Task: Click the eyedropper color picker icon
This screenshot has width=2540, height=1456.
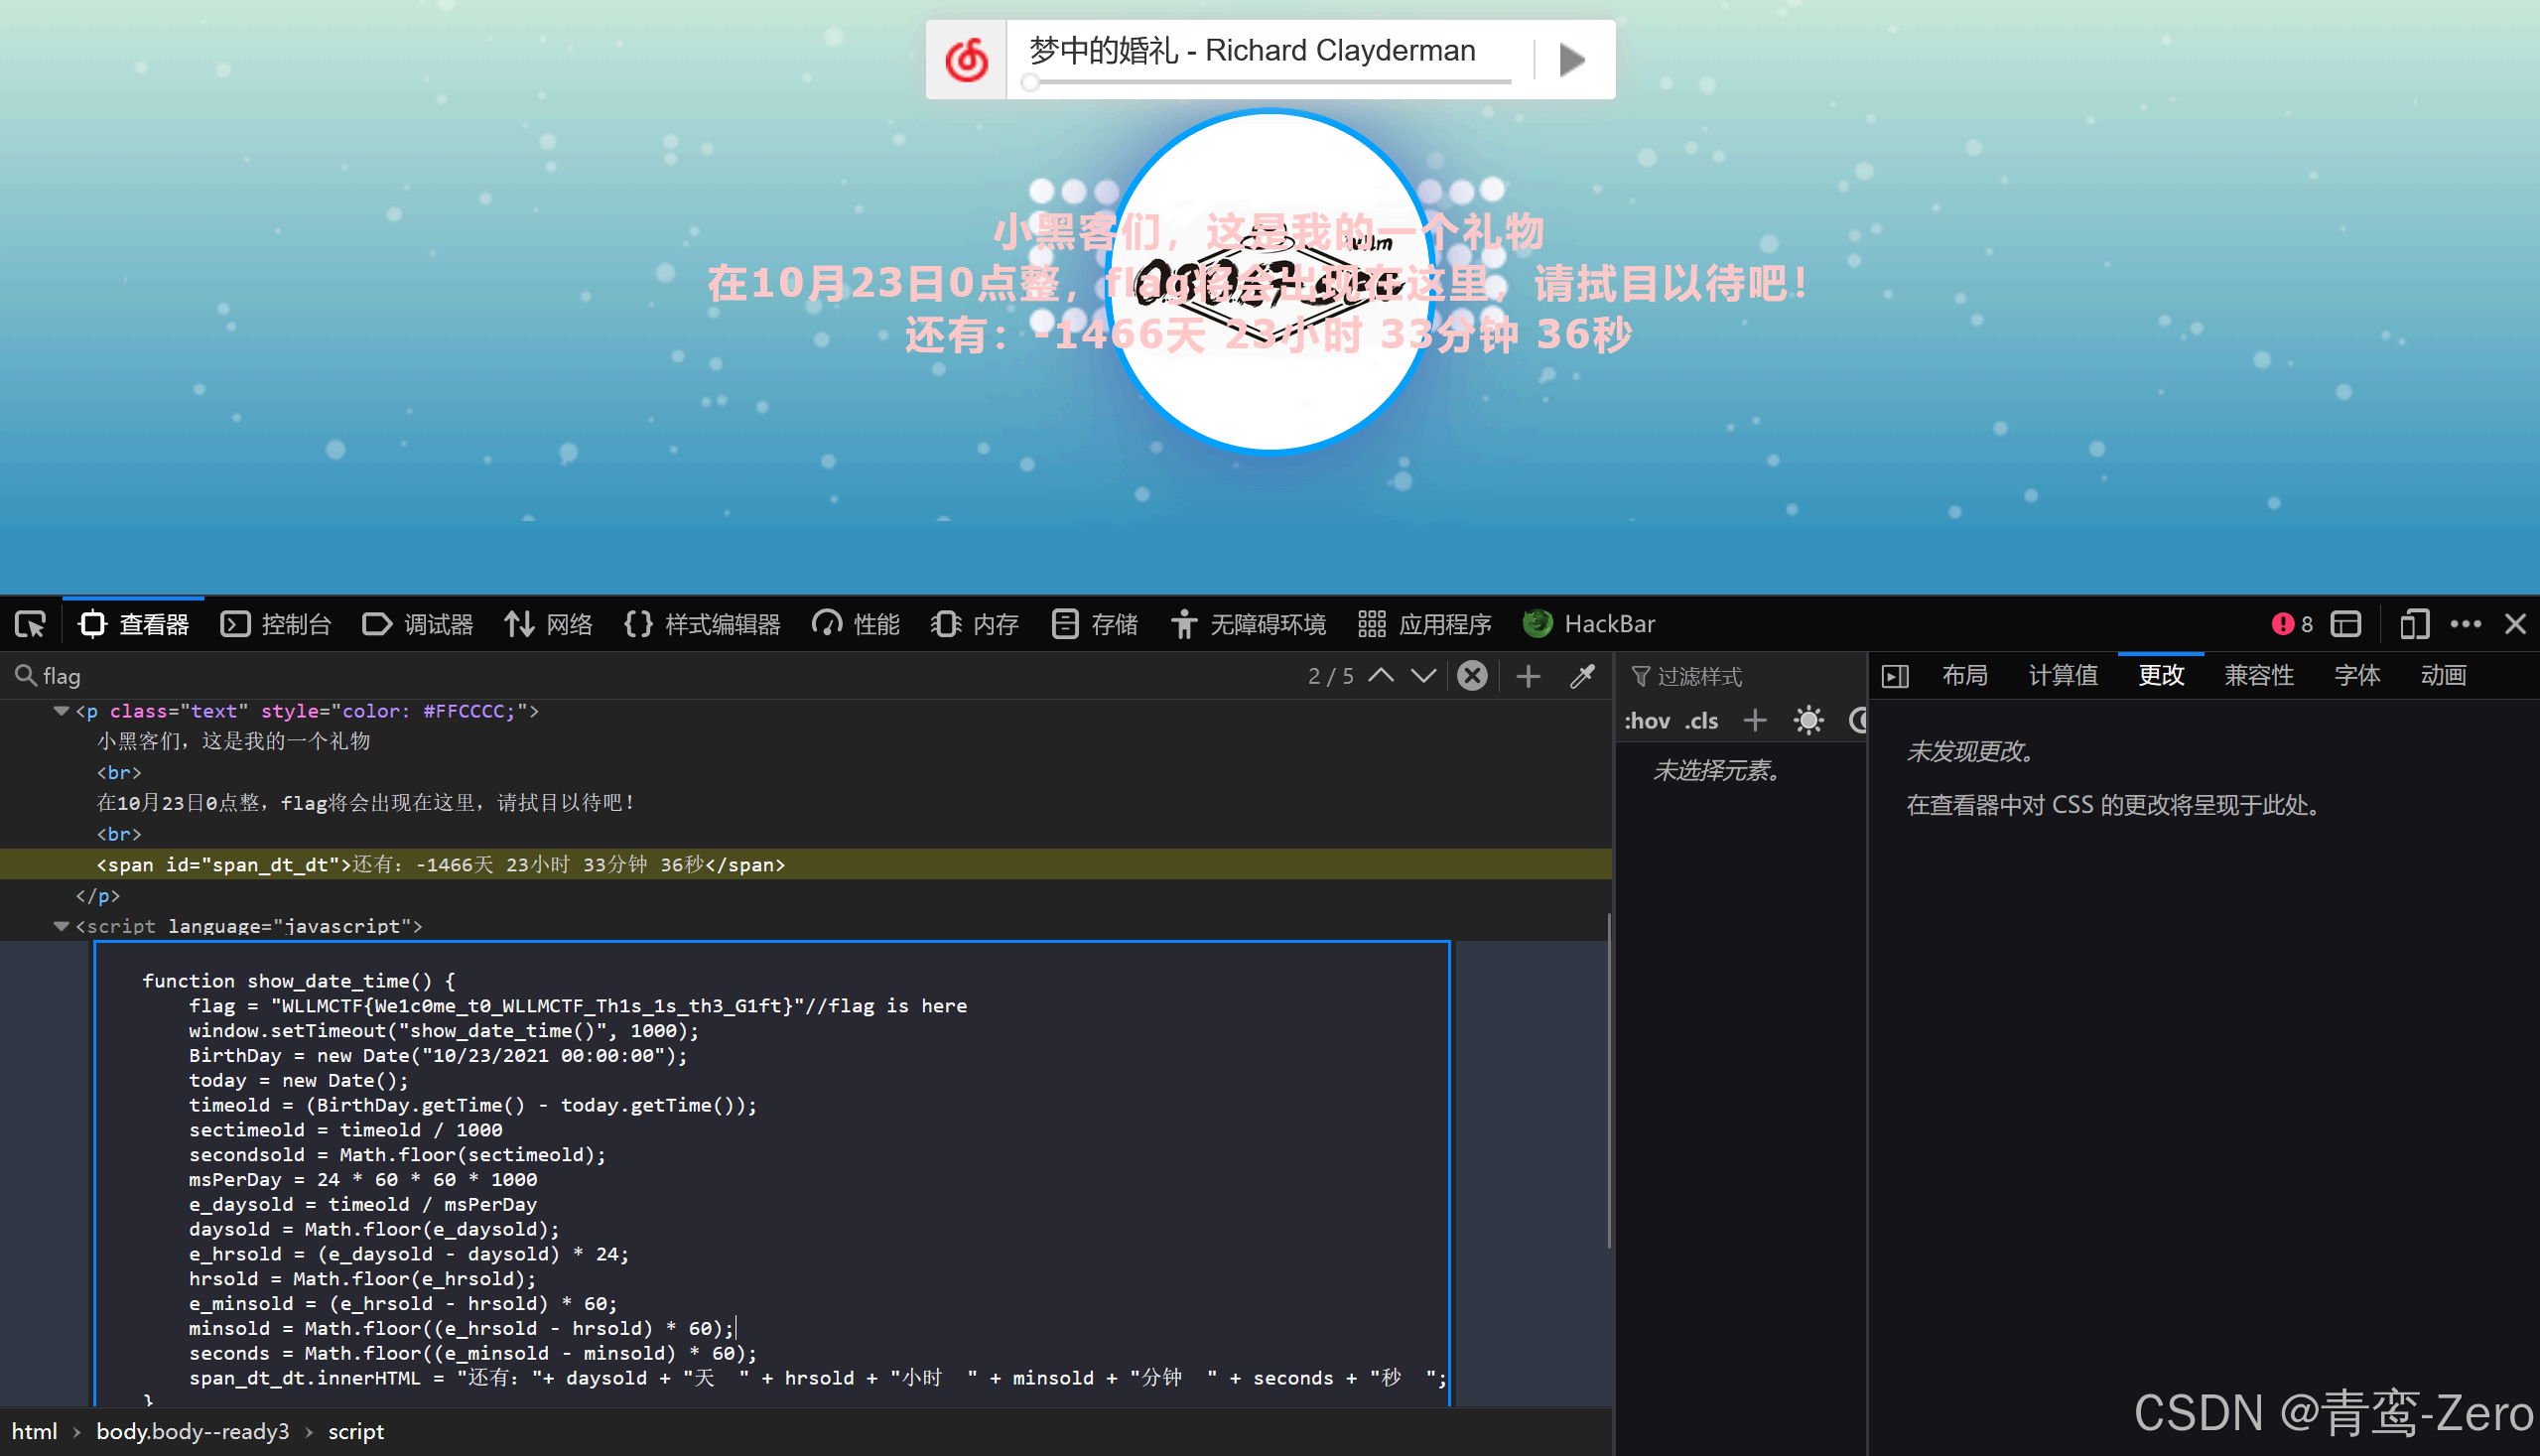Action: (x=1582, y=676)
